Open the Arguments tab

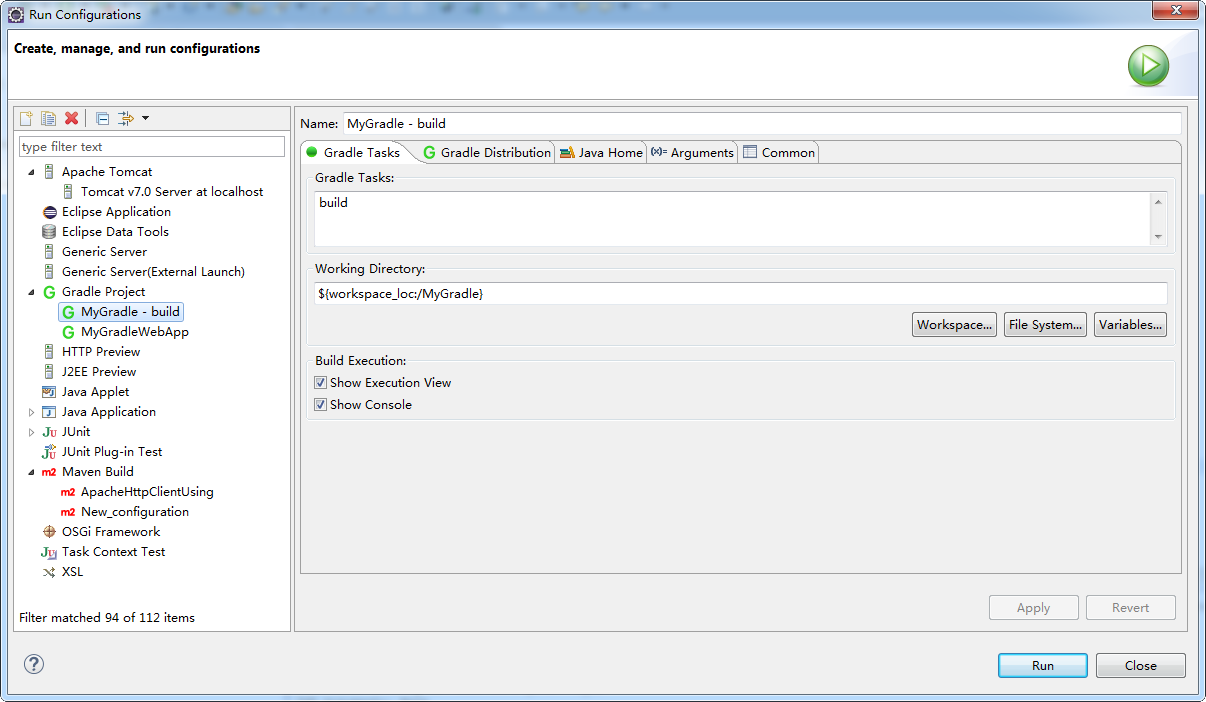click(692, 153)
